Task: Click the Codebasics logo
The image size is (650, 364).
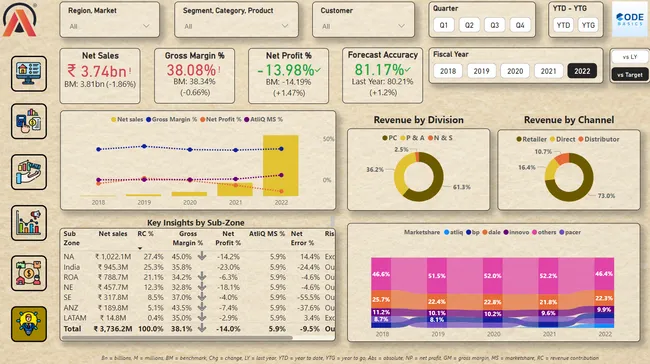Action: click(x=630, y=19)
